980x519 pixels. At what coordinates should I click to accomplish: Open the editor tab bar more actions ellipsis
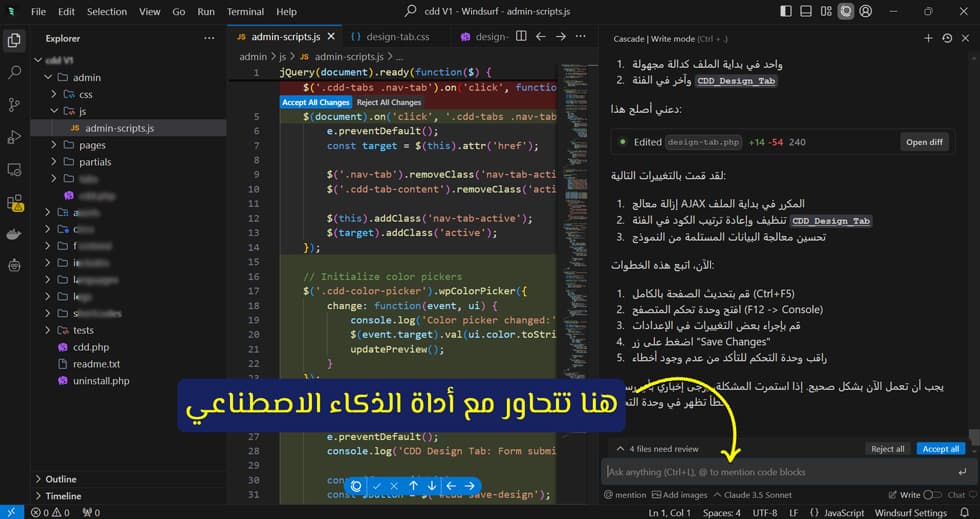click(x=581, y=36)
